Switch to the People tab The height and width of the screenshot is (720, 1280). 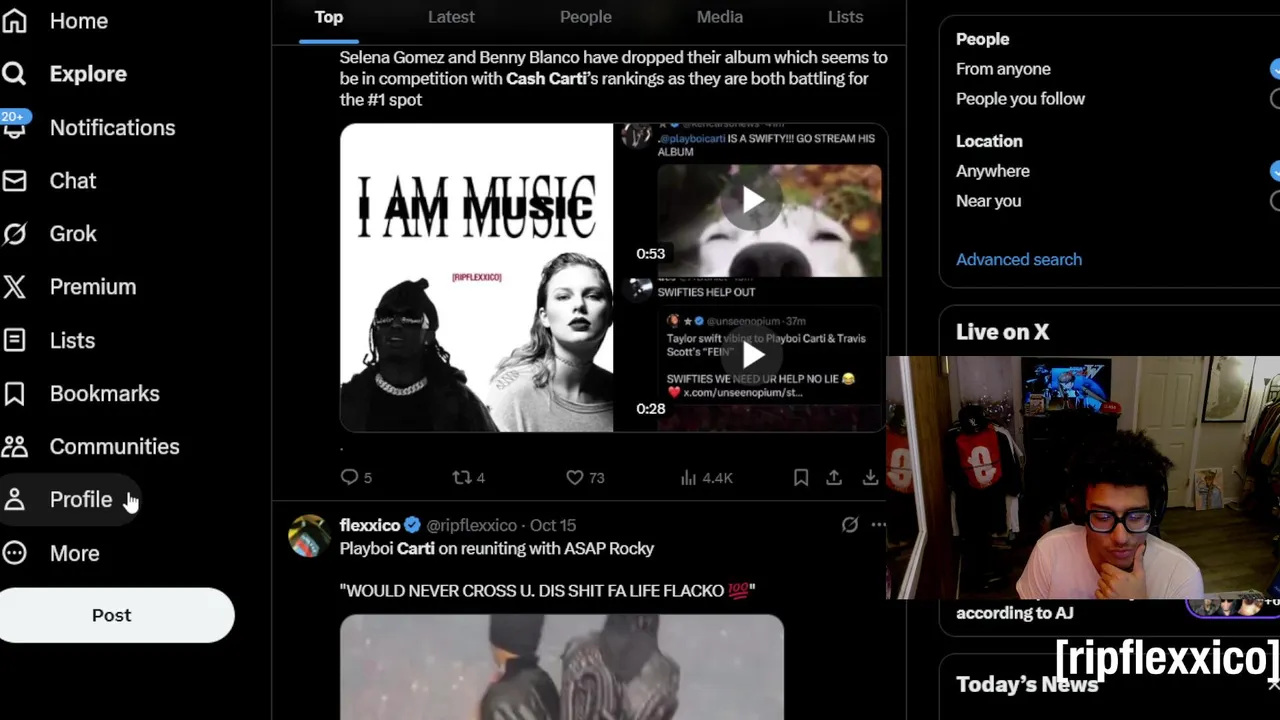tap(586, 17)
